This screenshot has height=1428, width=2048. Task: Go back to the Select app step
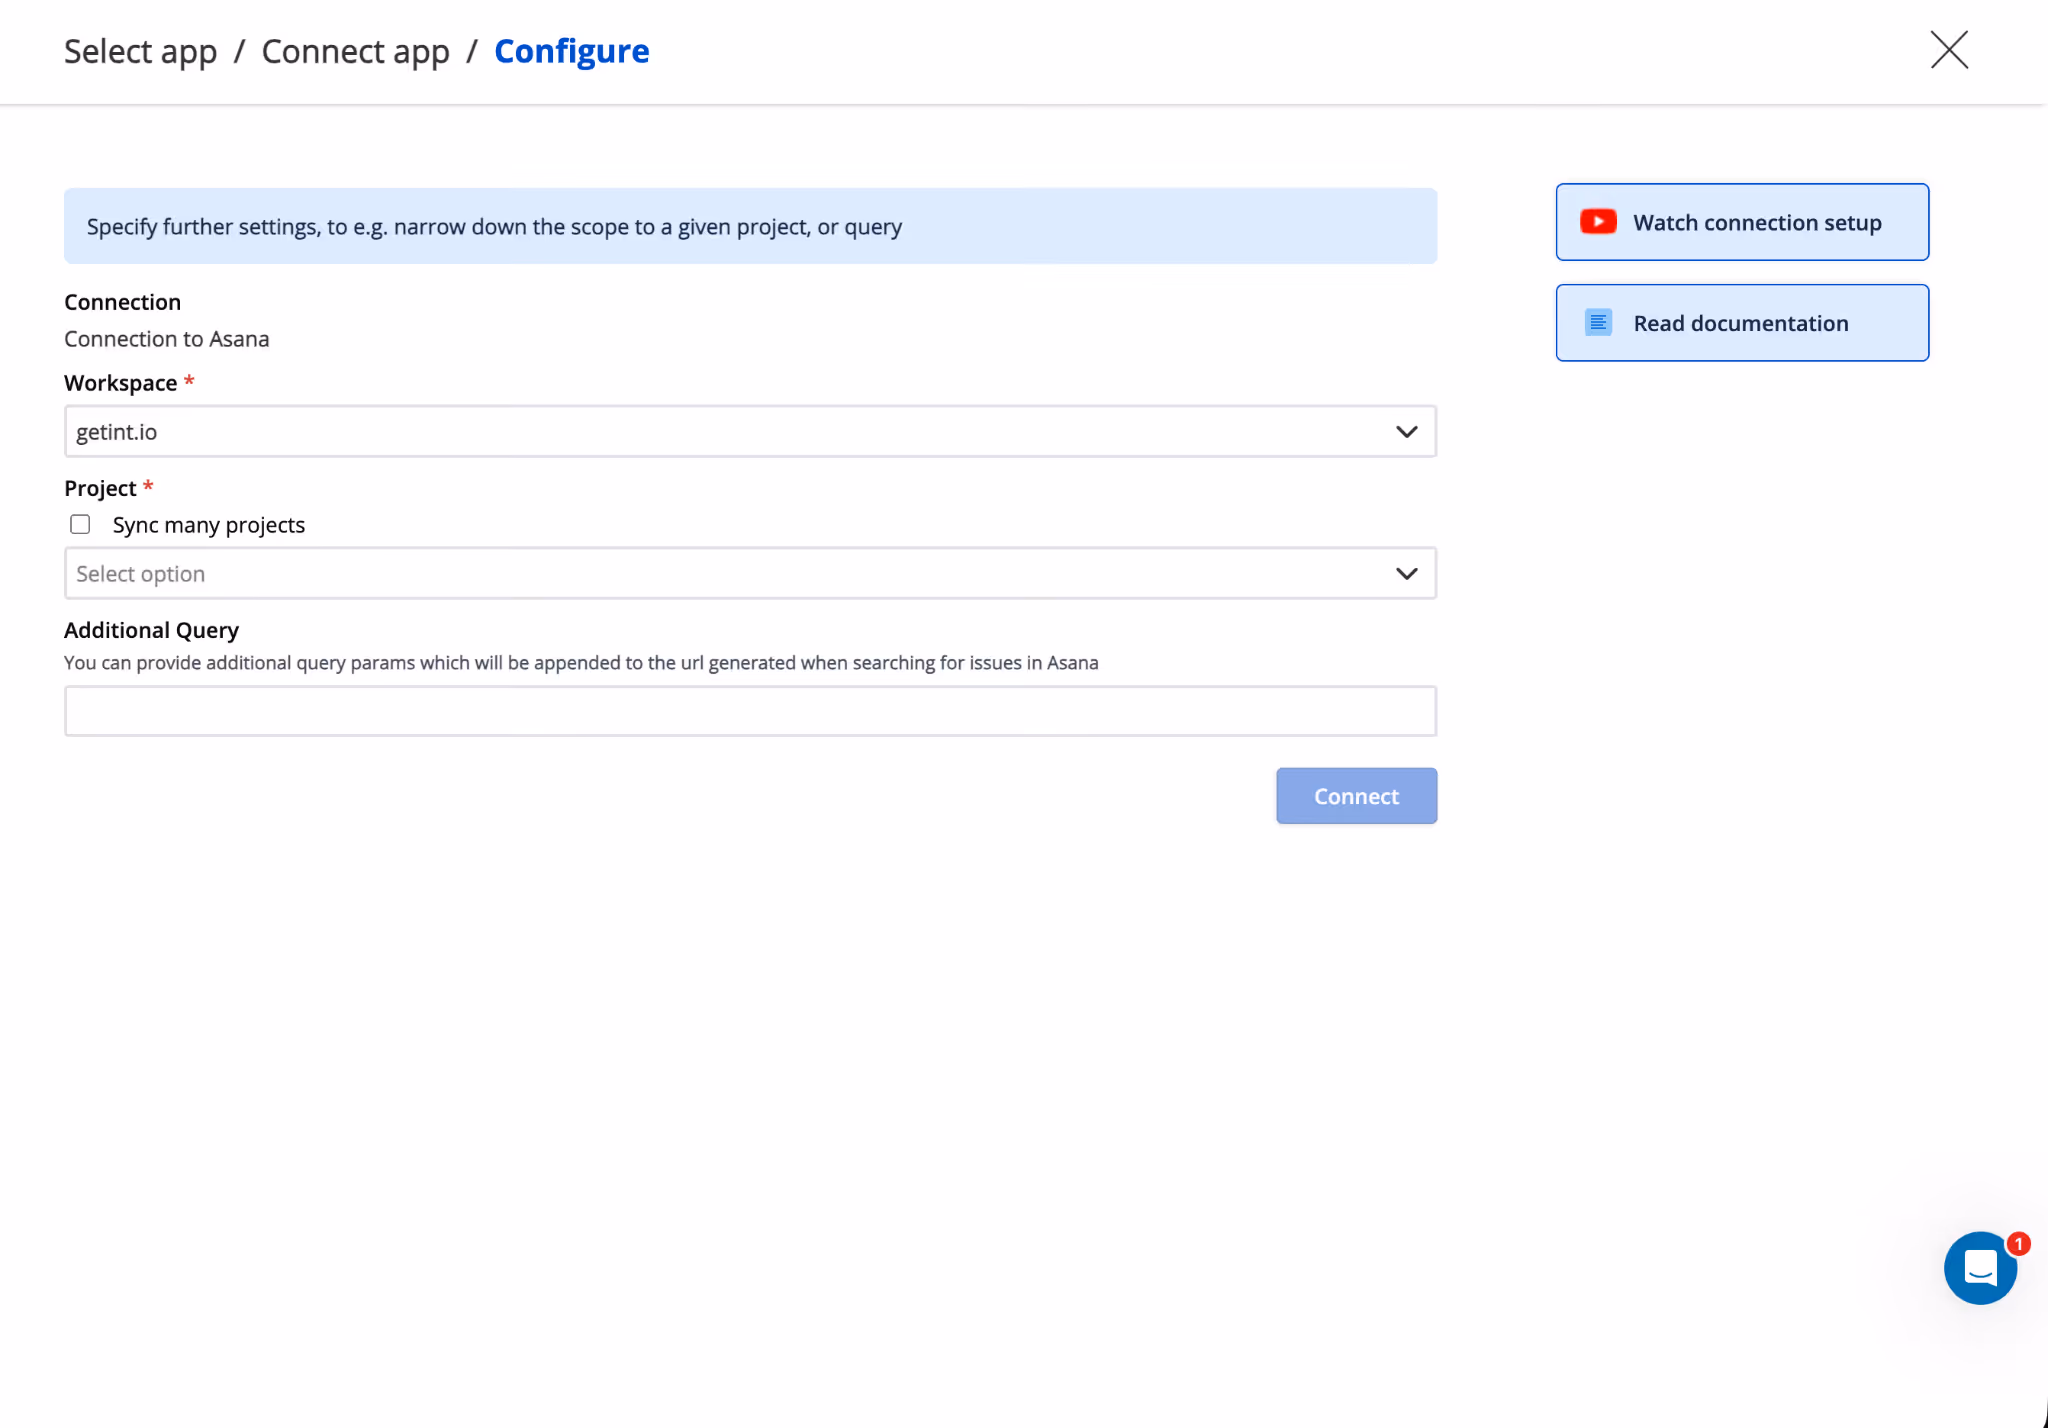tap(140, 51)
